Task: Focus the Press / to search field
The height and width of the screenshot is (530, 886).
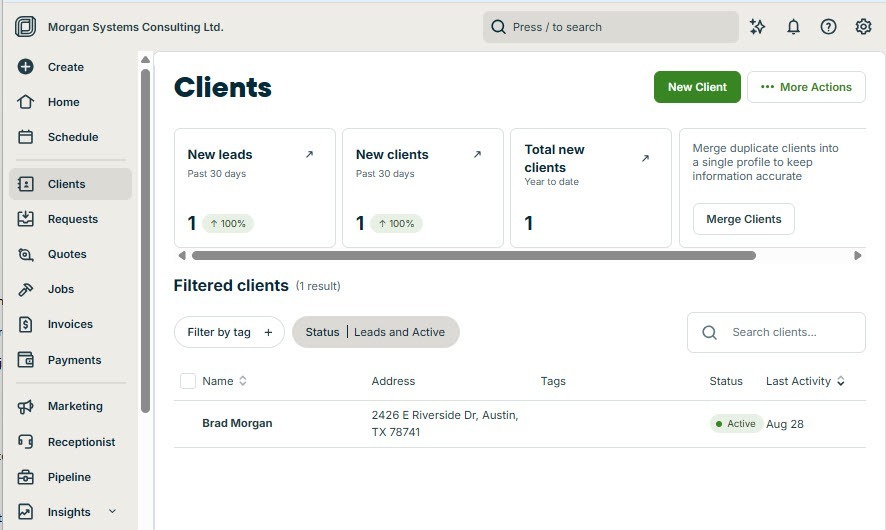Action: (611, 27)
